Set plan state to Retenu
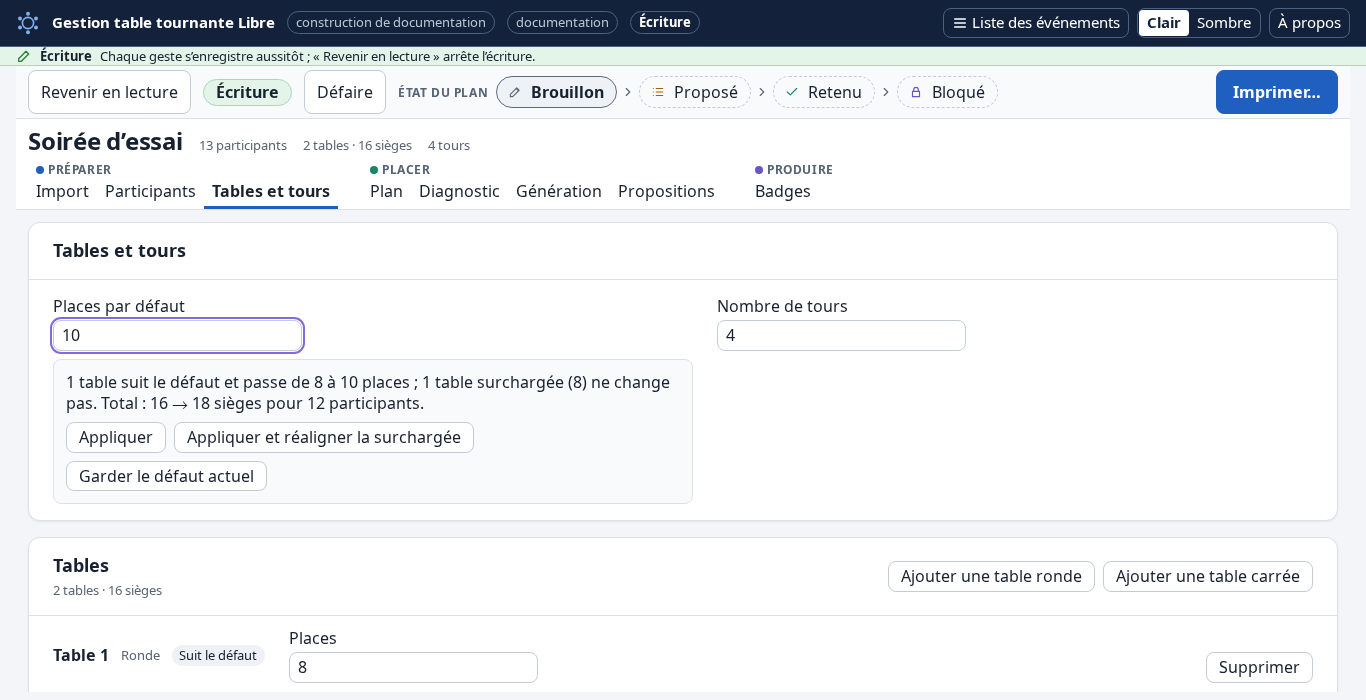 [x=824, y=92]
